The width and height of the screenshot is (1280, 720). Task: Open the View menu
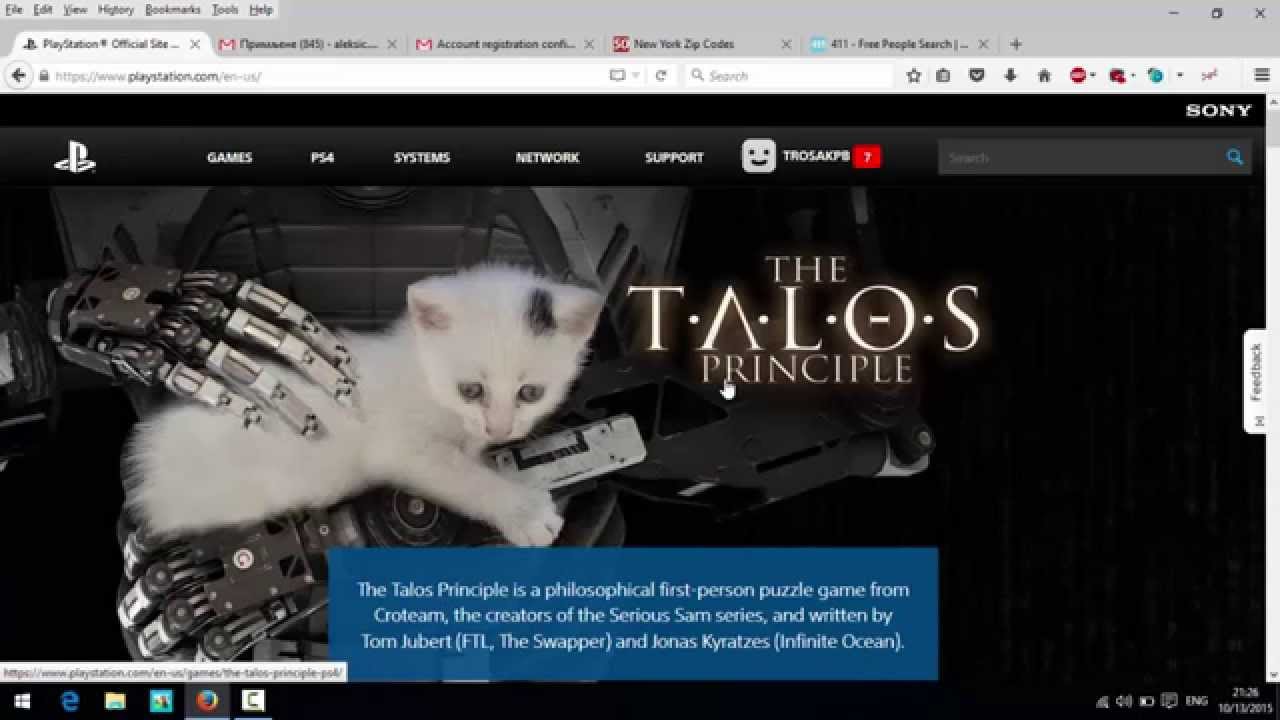pyautogui.click(x=75, y=9)
